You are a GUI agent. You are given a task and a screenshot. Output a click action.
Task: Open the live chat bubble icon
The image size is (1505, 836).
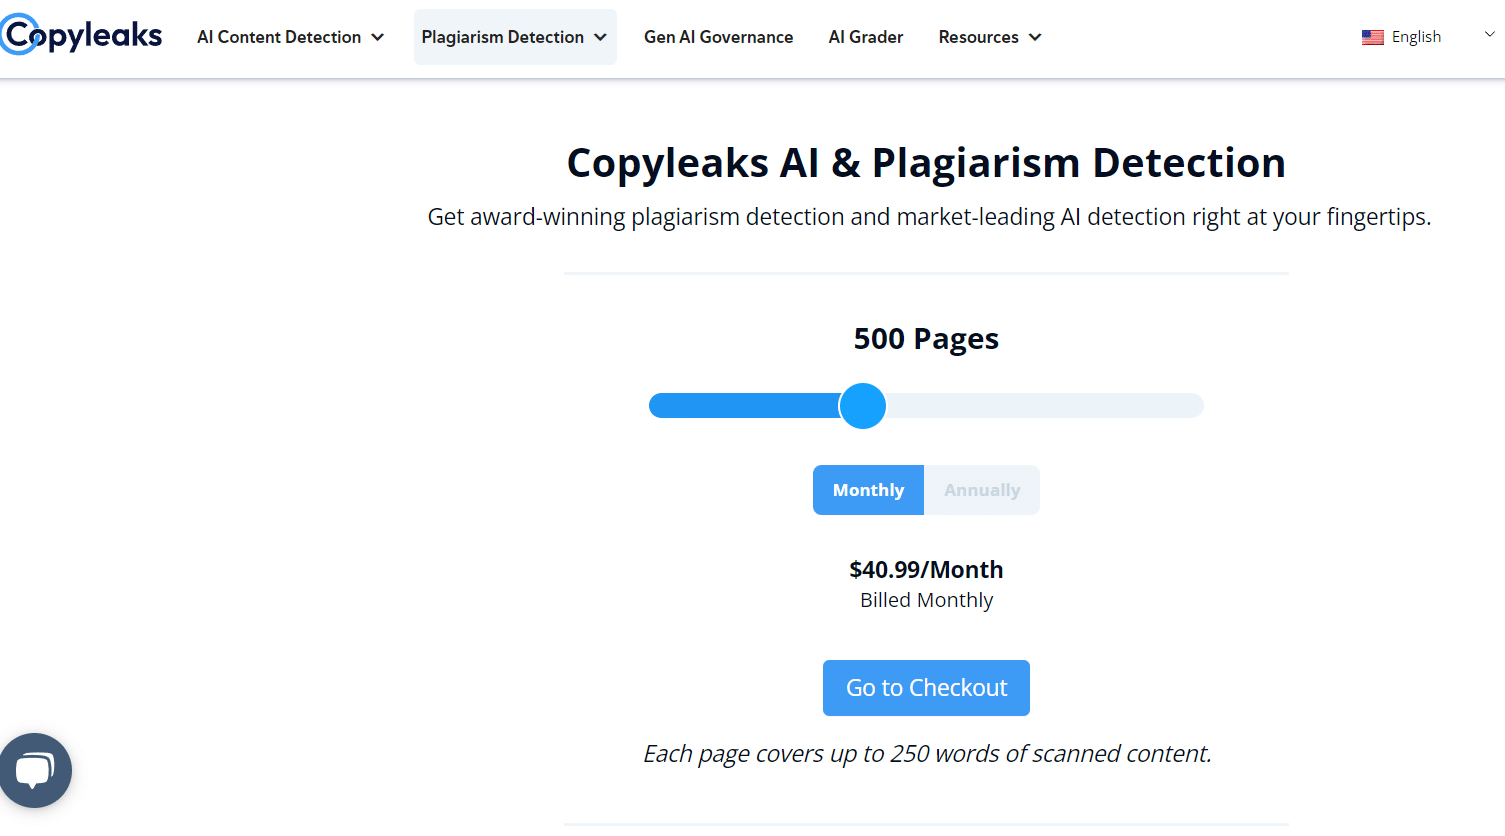pos(35,770)
